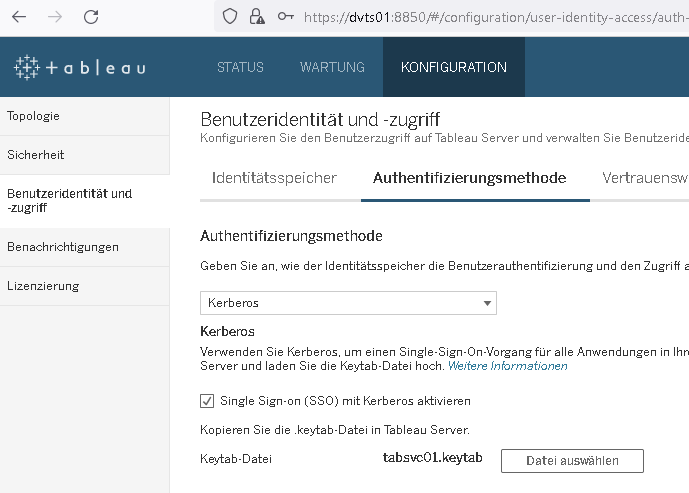
Task: Click the browser forward arrow
Action: point(55,16)
